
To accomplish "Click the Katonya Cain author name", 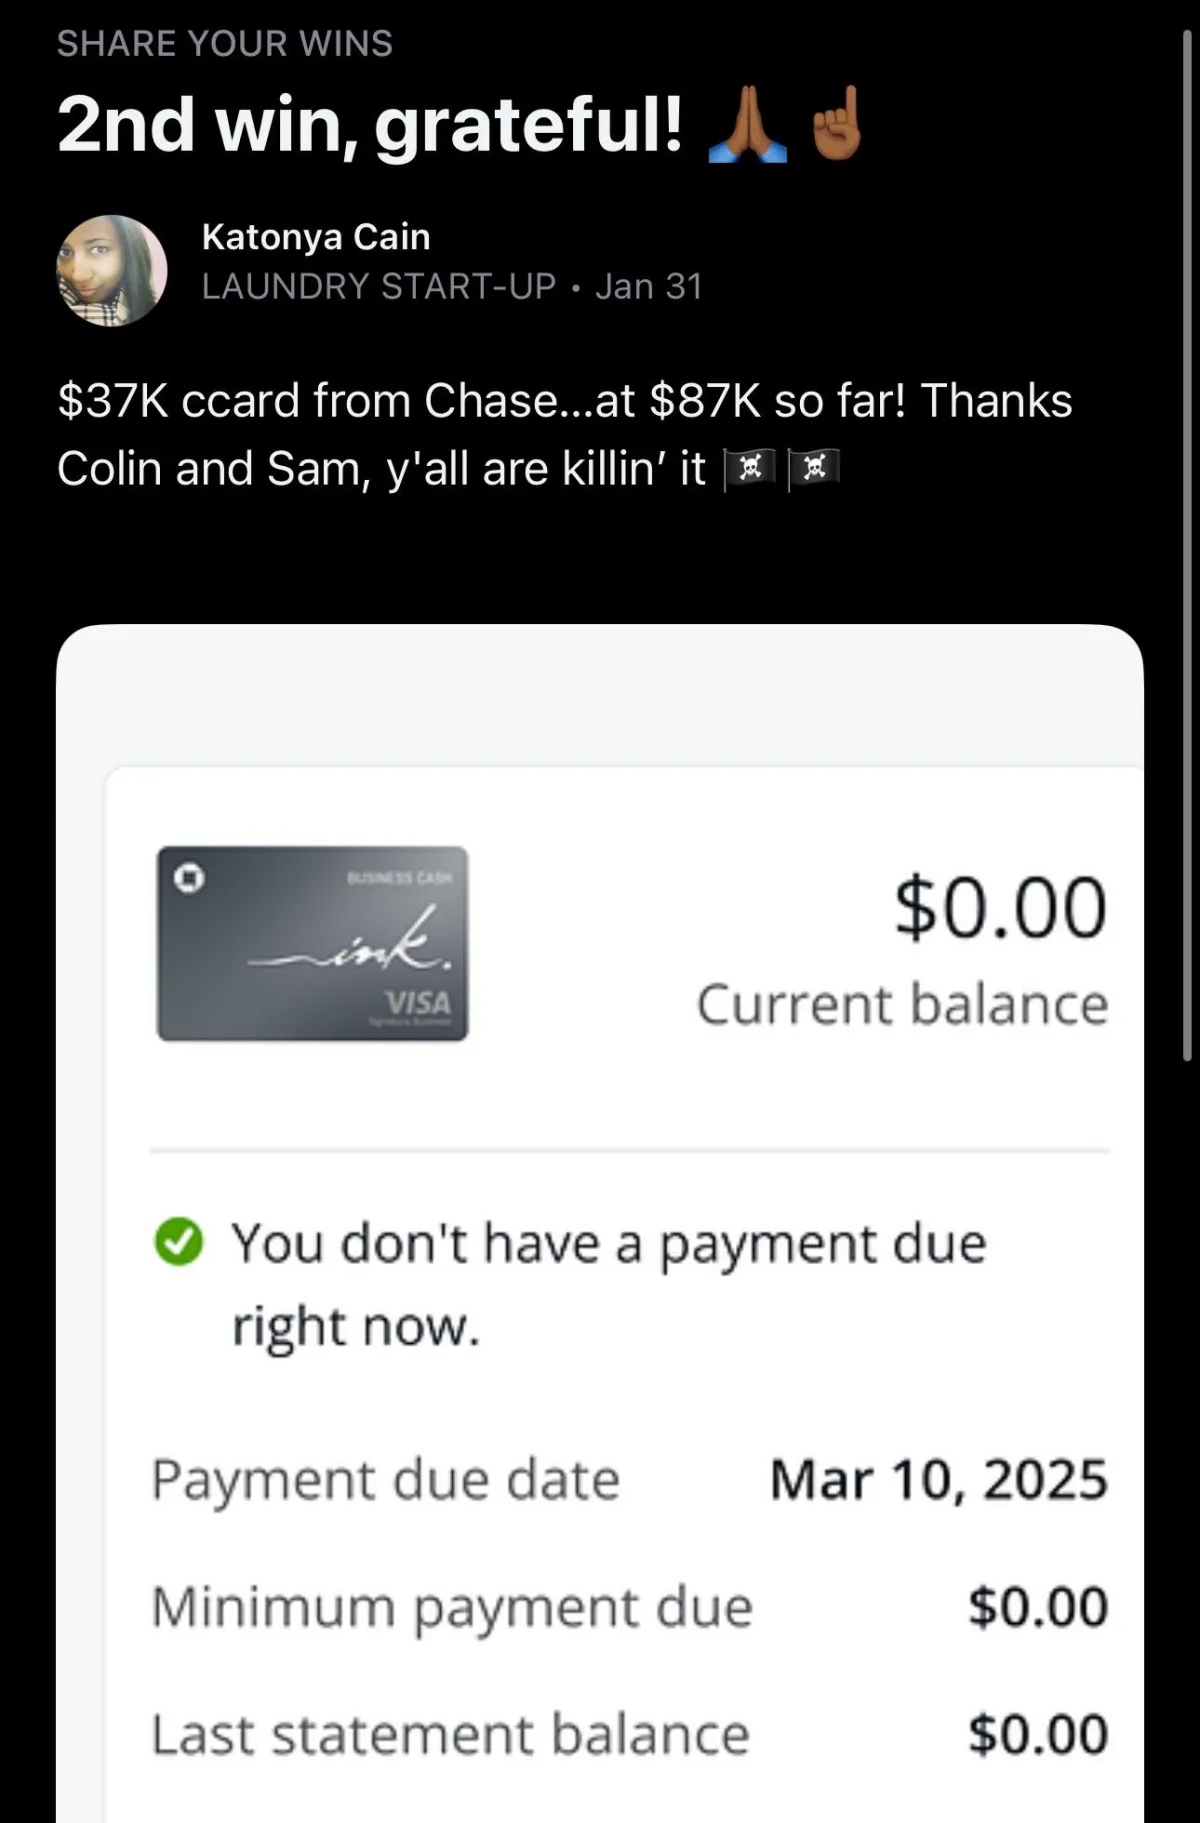I will click(x=315, y=237).
